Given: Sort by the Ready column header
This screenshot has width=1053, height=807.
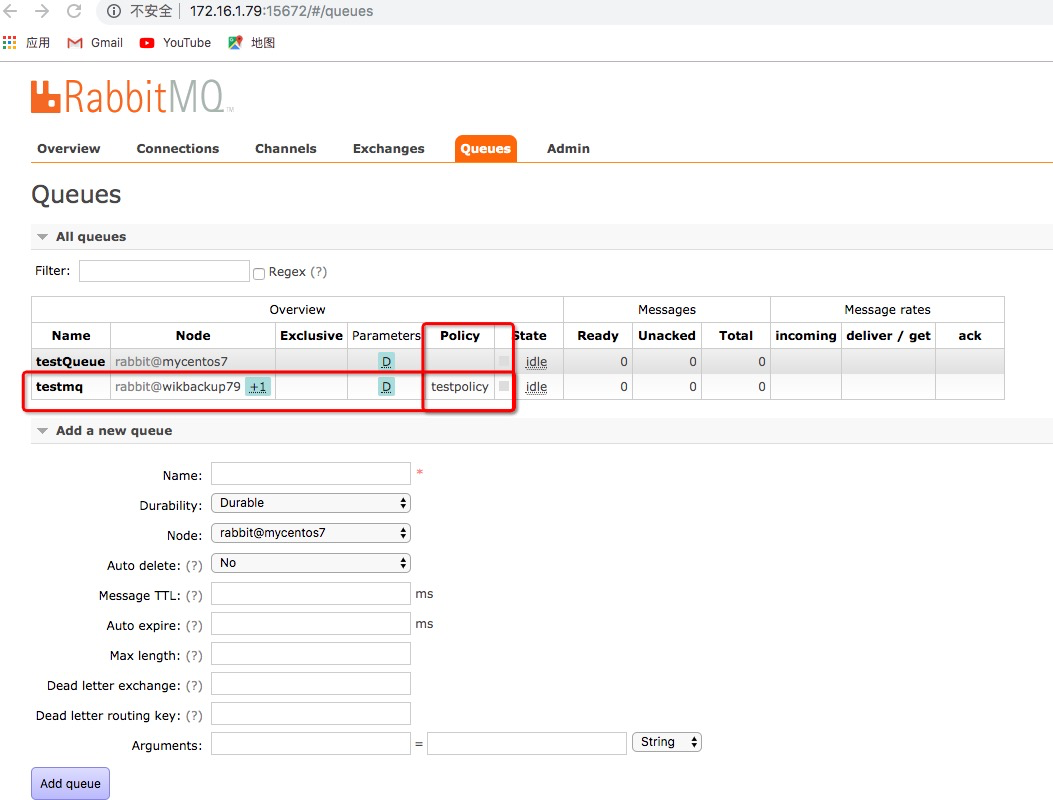Looking at the screenshot, I should 598,336.
